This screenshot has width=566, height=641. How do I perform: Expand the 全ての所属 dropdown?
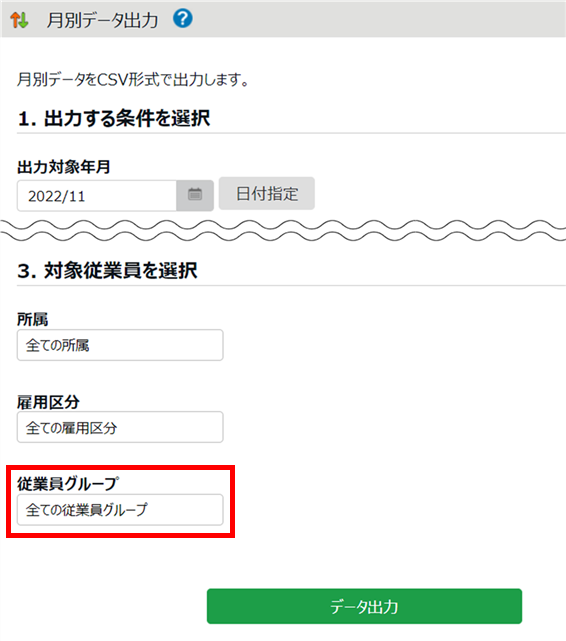tap(120, 345)
